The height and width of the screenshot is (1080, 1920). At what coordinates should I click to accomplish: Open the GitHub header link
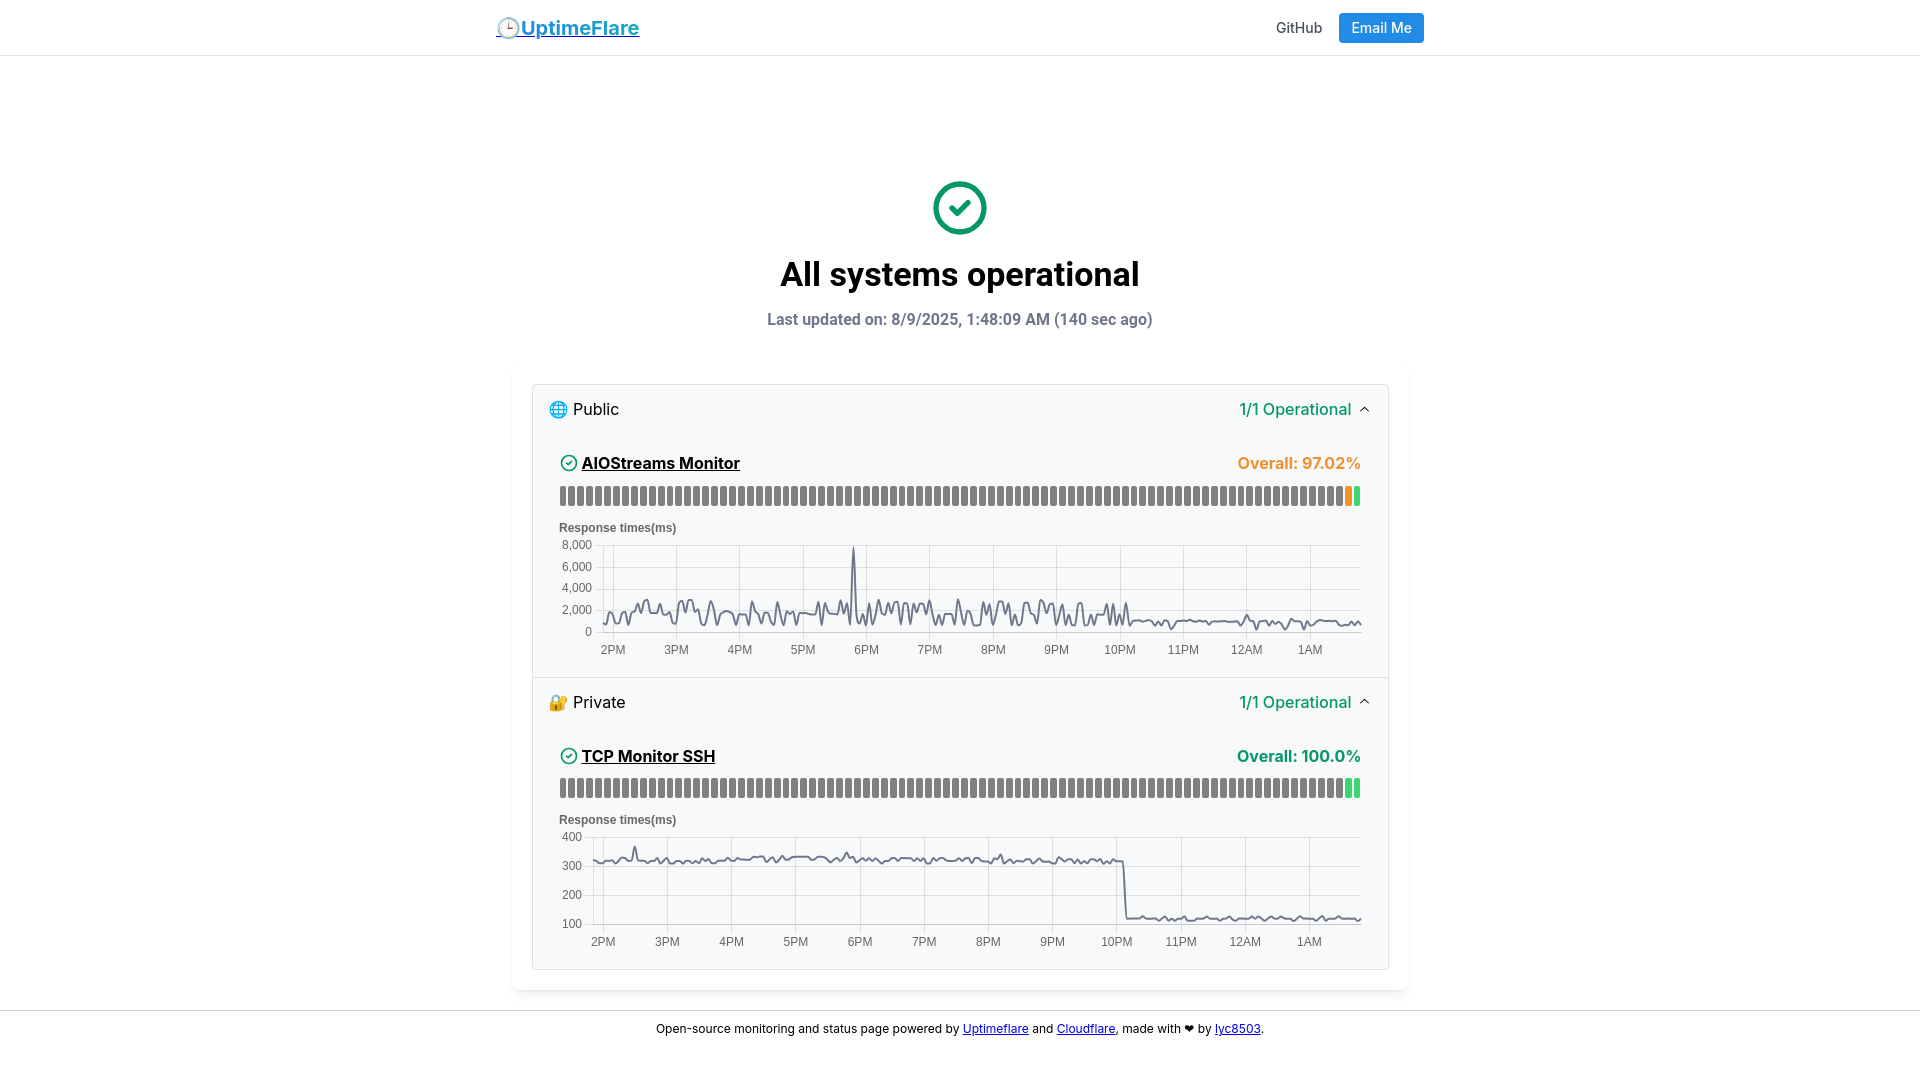click(x=1299, y=28)
